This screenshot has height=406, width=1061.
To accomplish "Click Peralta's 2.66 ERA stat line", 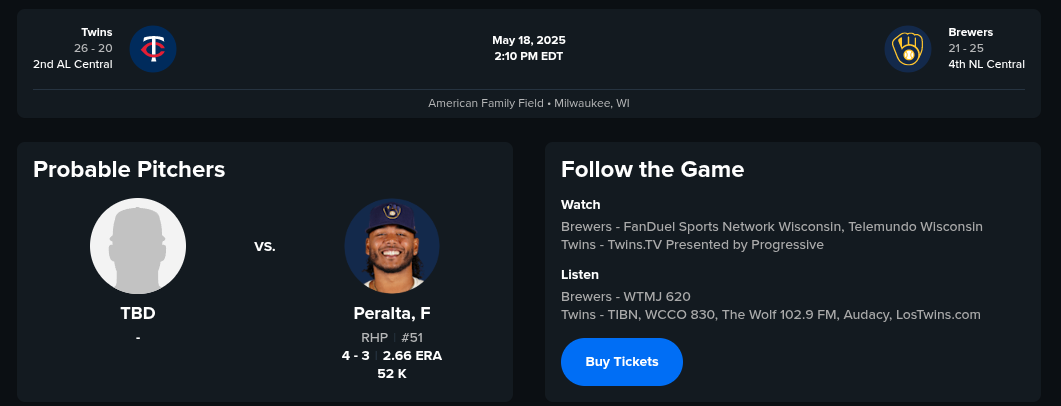I will pos(412,355).
